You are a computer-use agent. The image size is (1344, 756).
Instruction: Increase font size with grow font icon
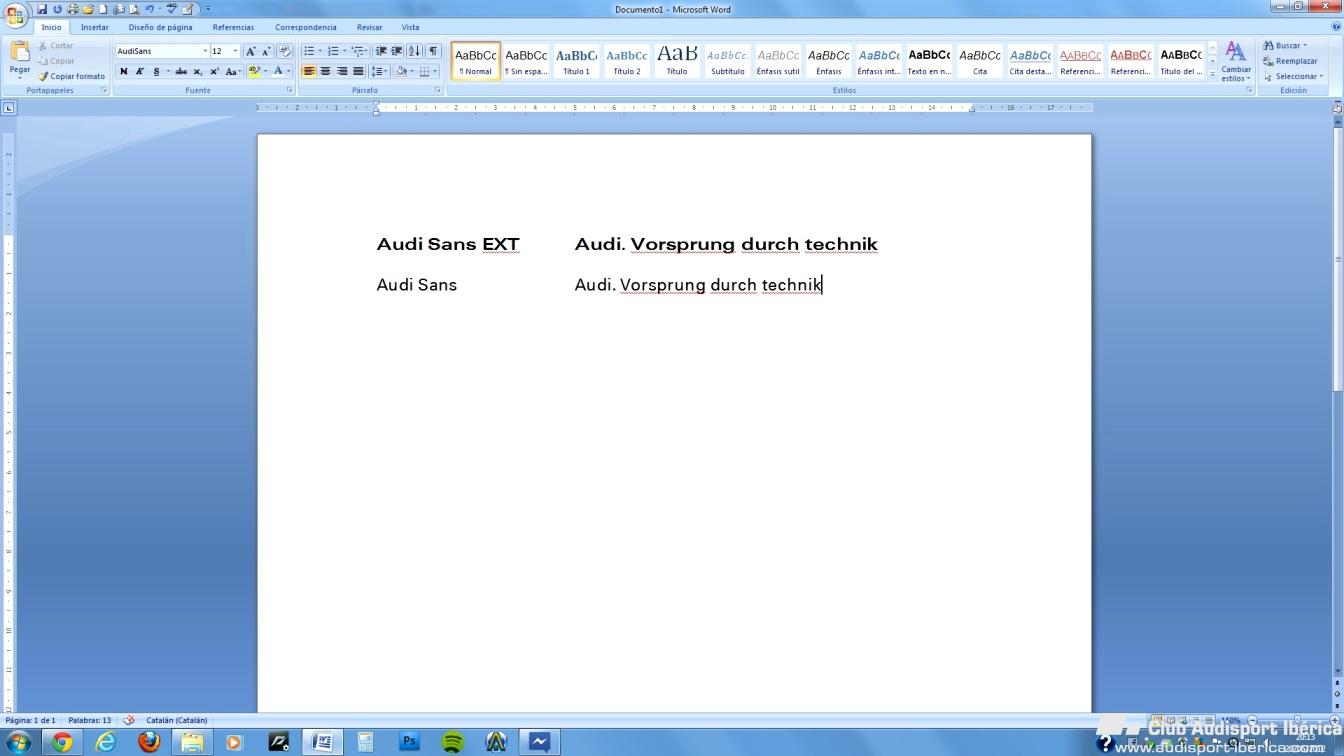click(250, 51)
